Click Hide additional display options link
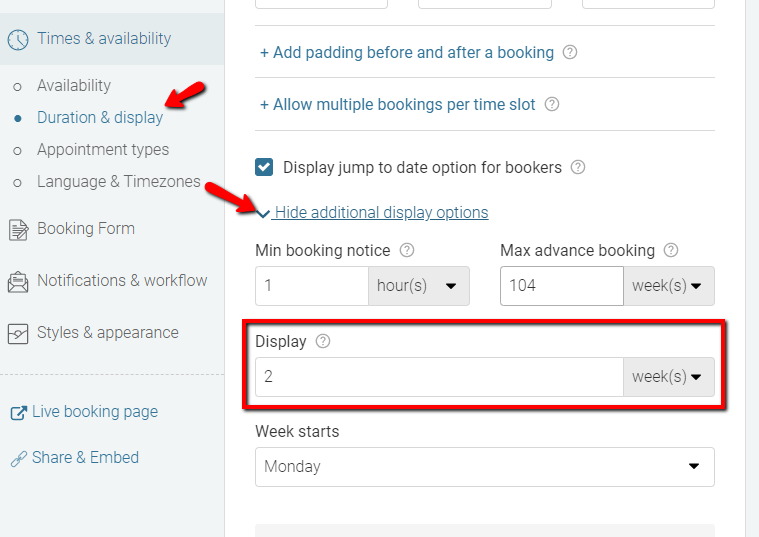 pyautogui.click(x=381, y=212)
